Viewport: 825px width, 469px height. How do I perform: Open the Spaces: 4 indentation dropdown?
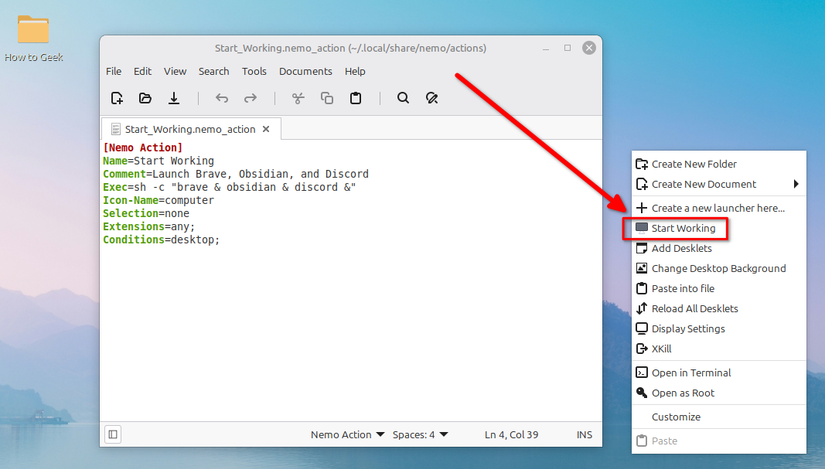pyautogui.click(x=420, y=435)
